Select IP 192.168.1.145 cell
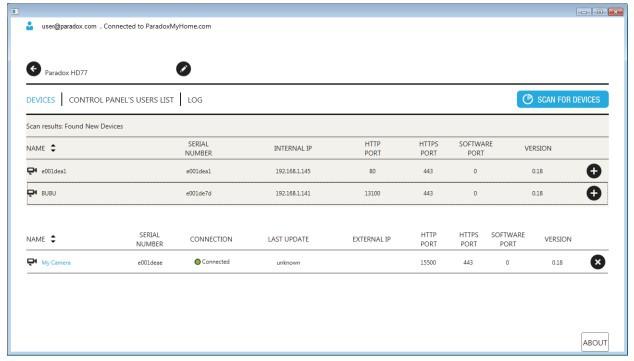 (x=293, y=171)
